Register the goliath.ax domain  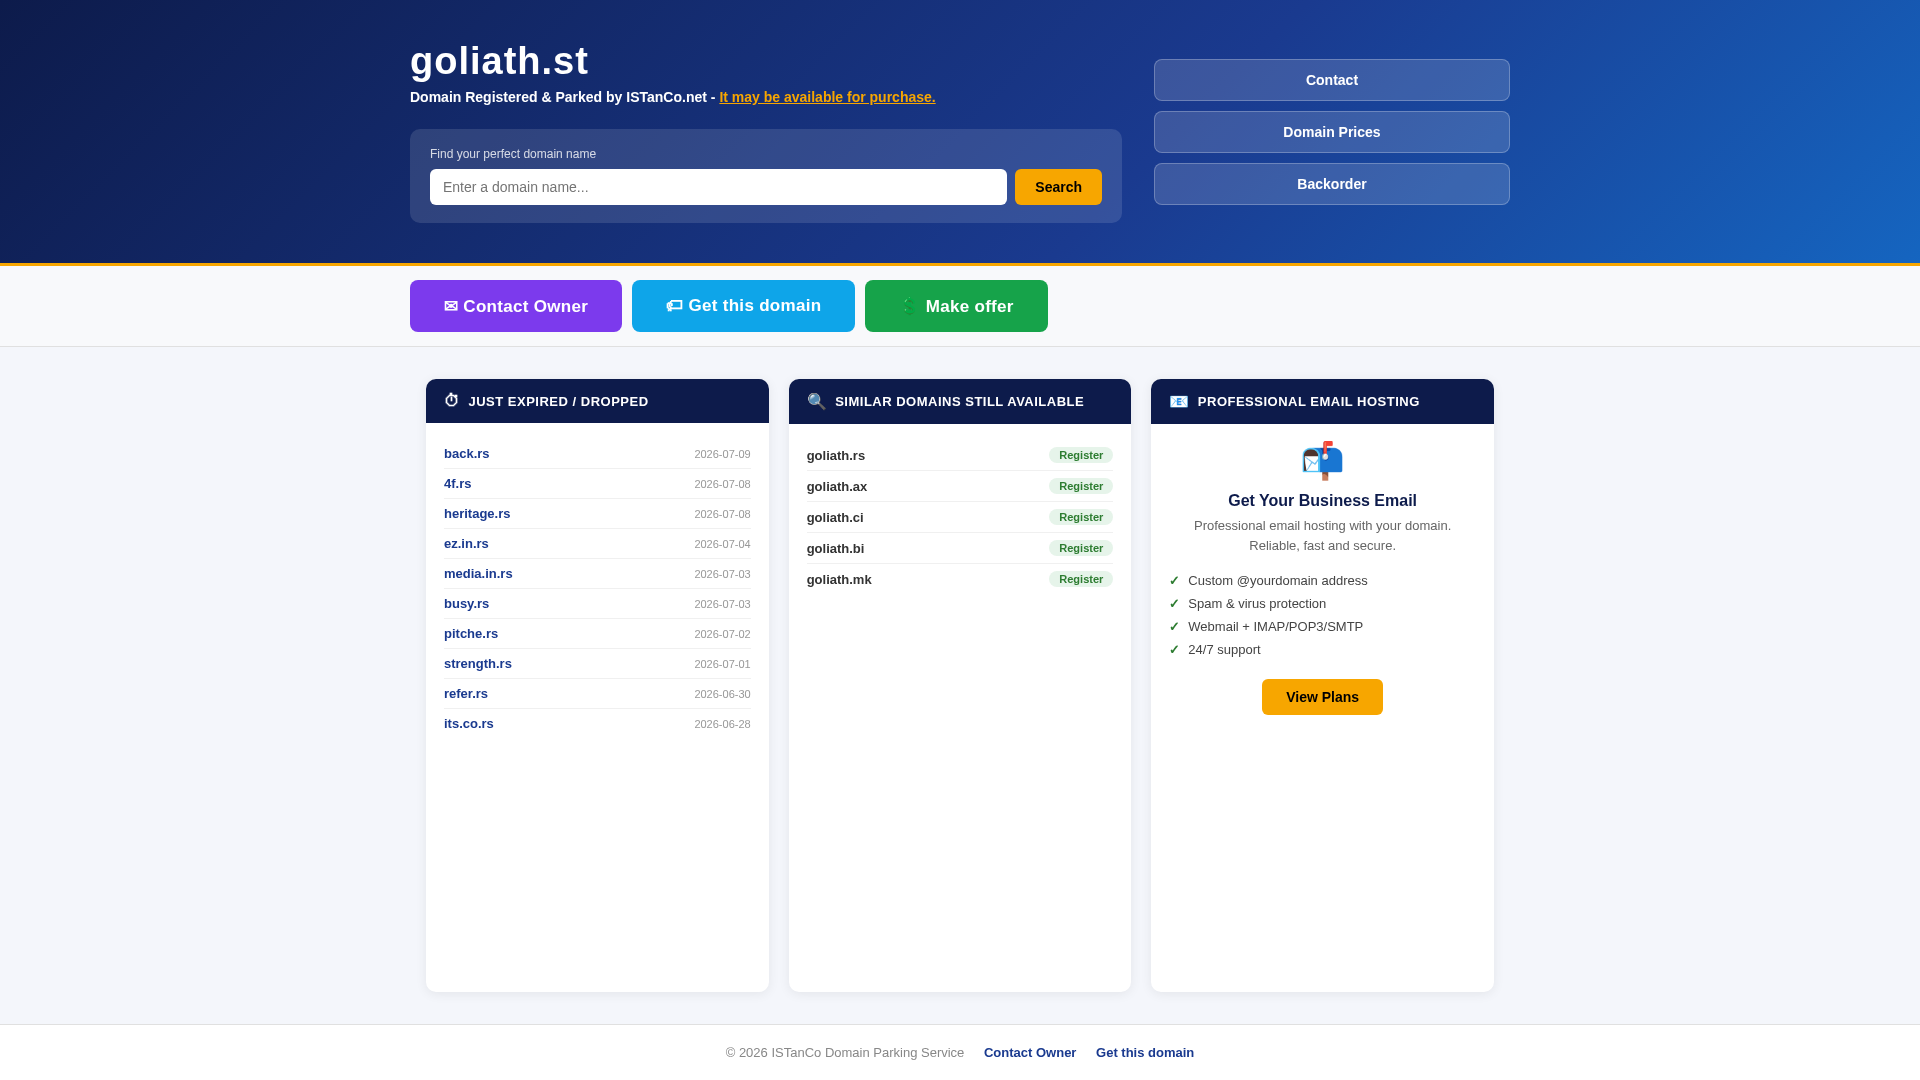[x=1081, y=486]
